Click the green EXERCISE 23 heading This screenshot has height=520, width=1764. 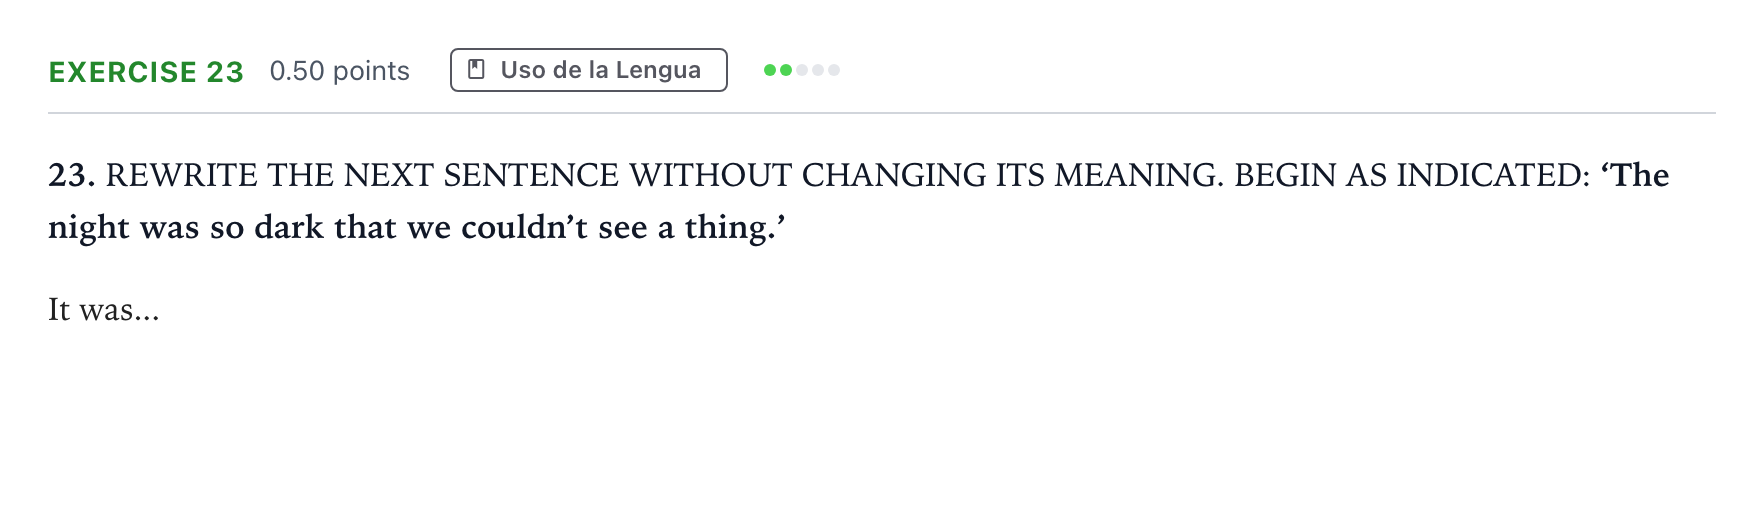146,72
